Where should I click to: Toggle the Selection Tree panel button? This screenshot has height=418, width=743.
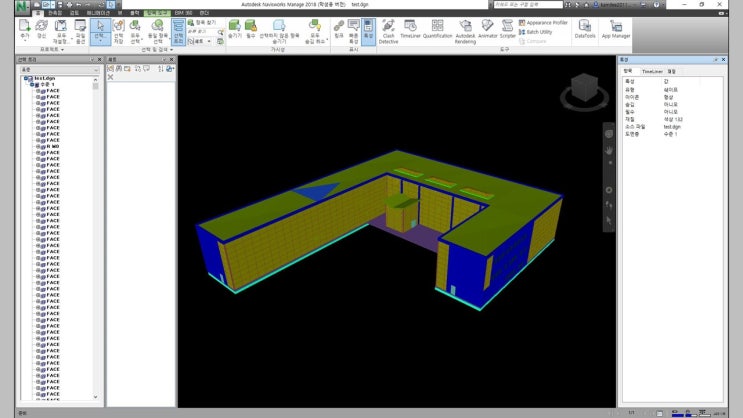pos(178,32)
